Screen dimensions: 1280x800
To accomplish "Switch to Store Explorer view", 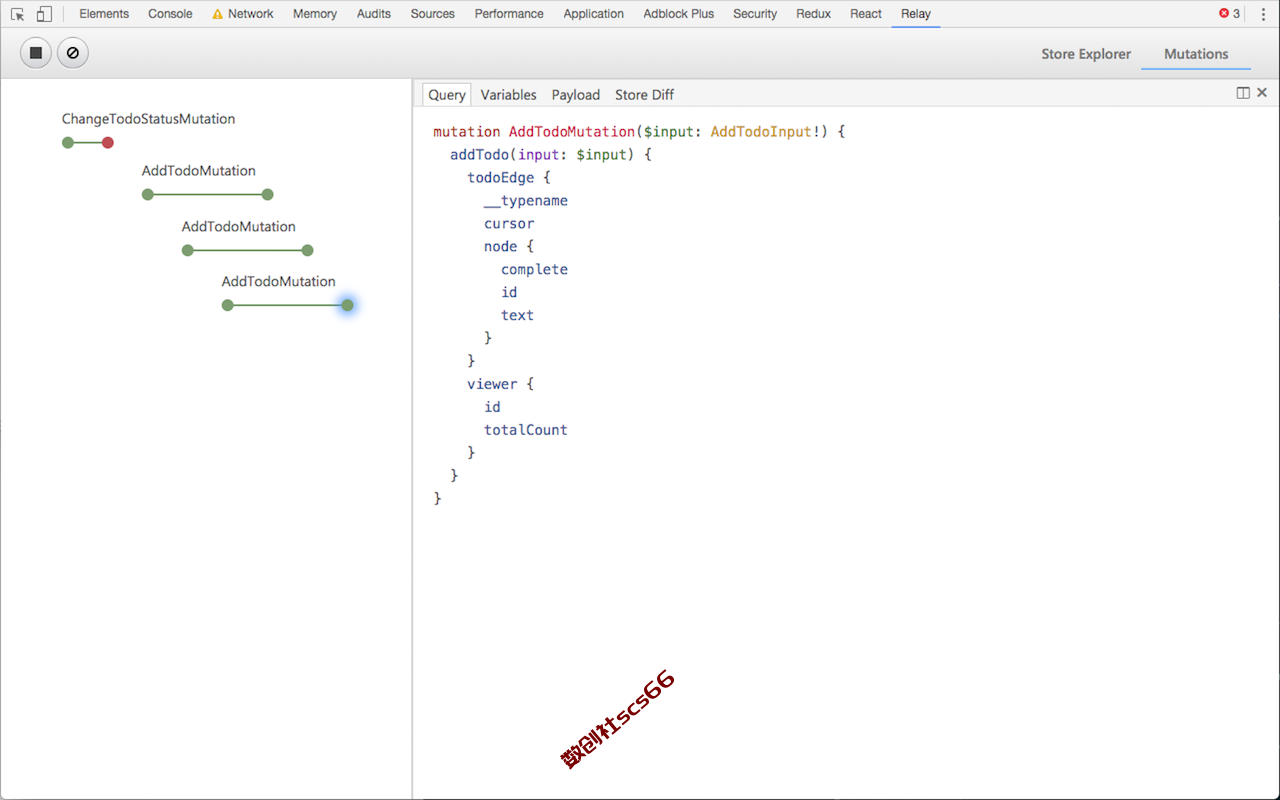I will pos(1086,54).
